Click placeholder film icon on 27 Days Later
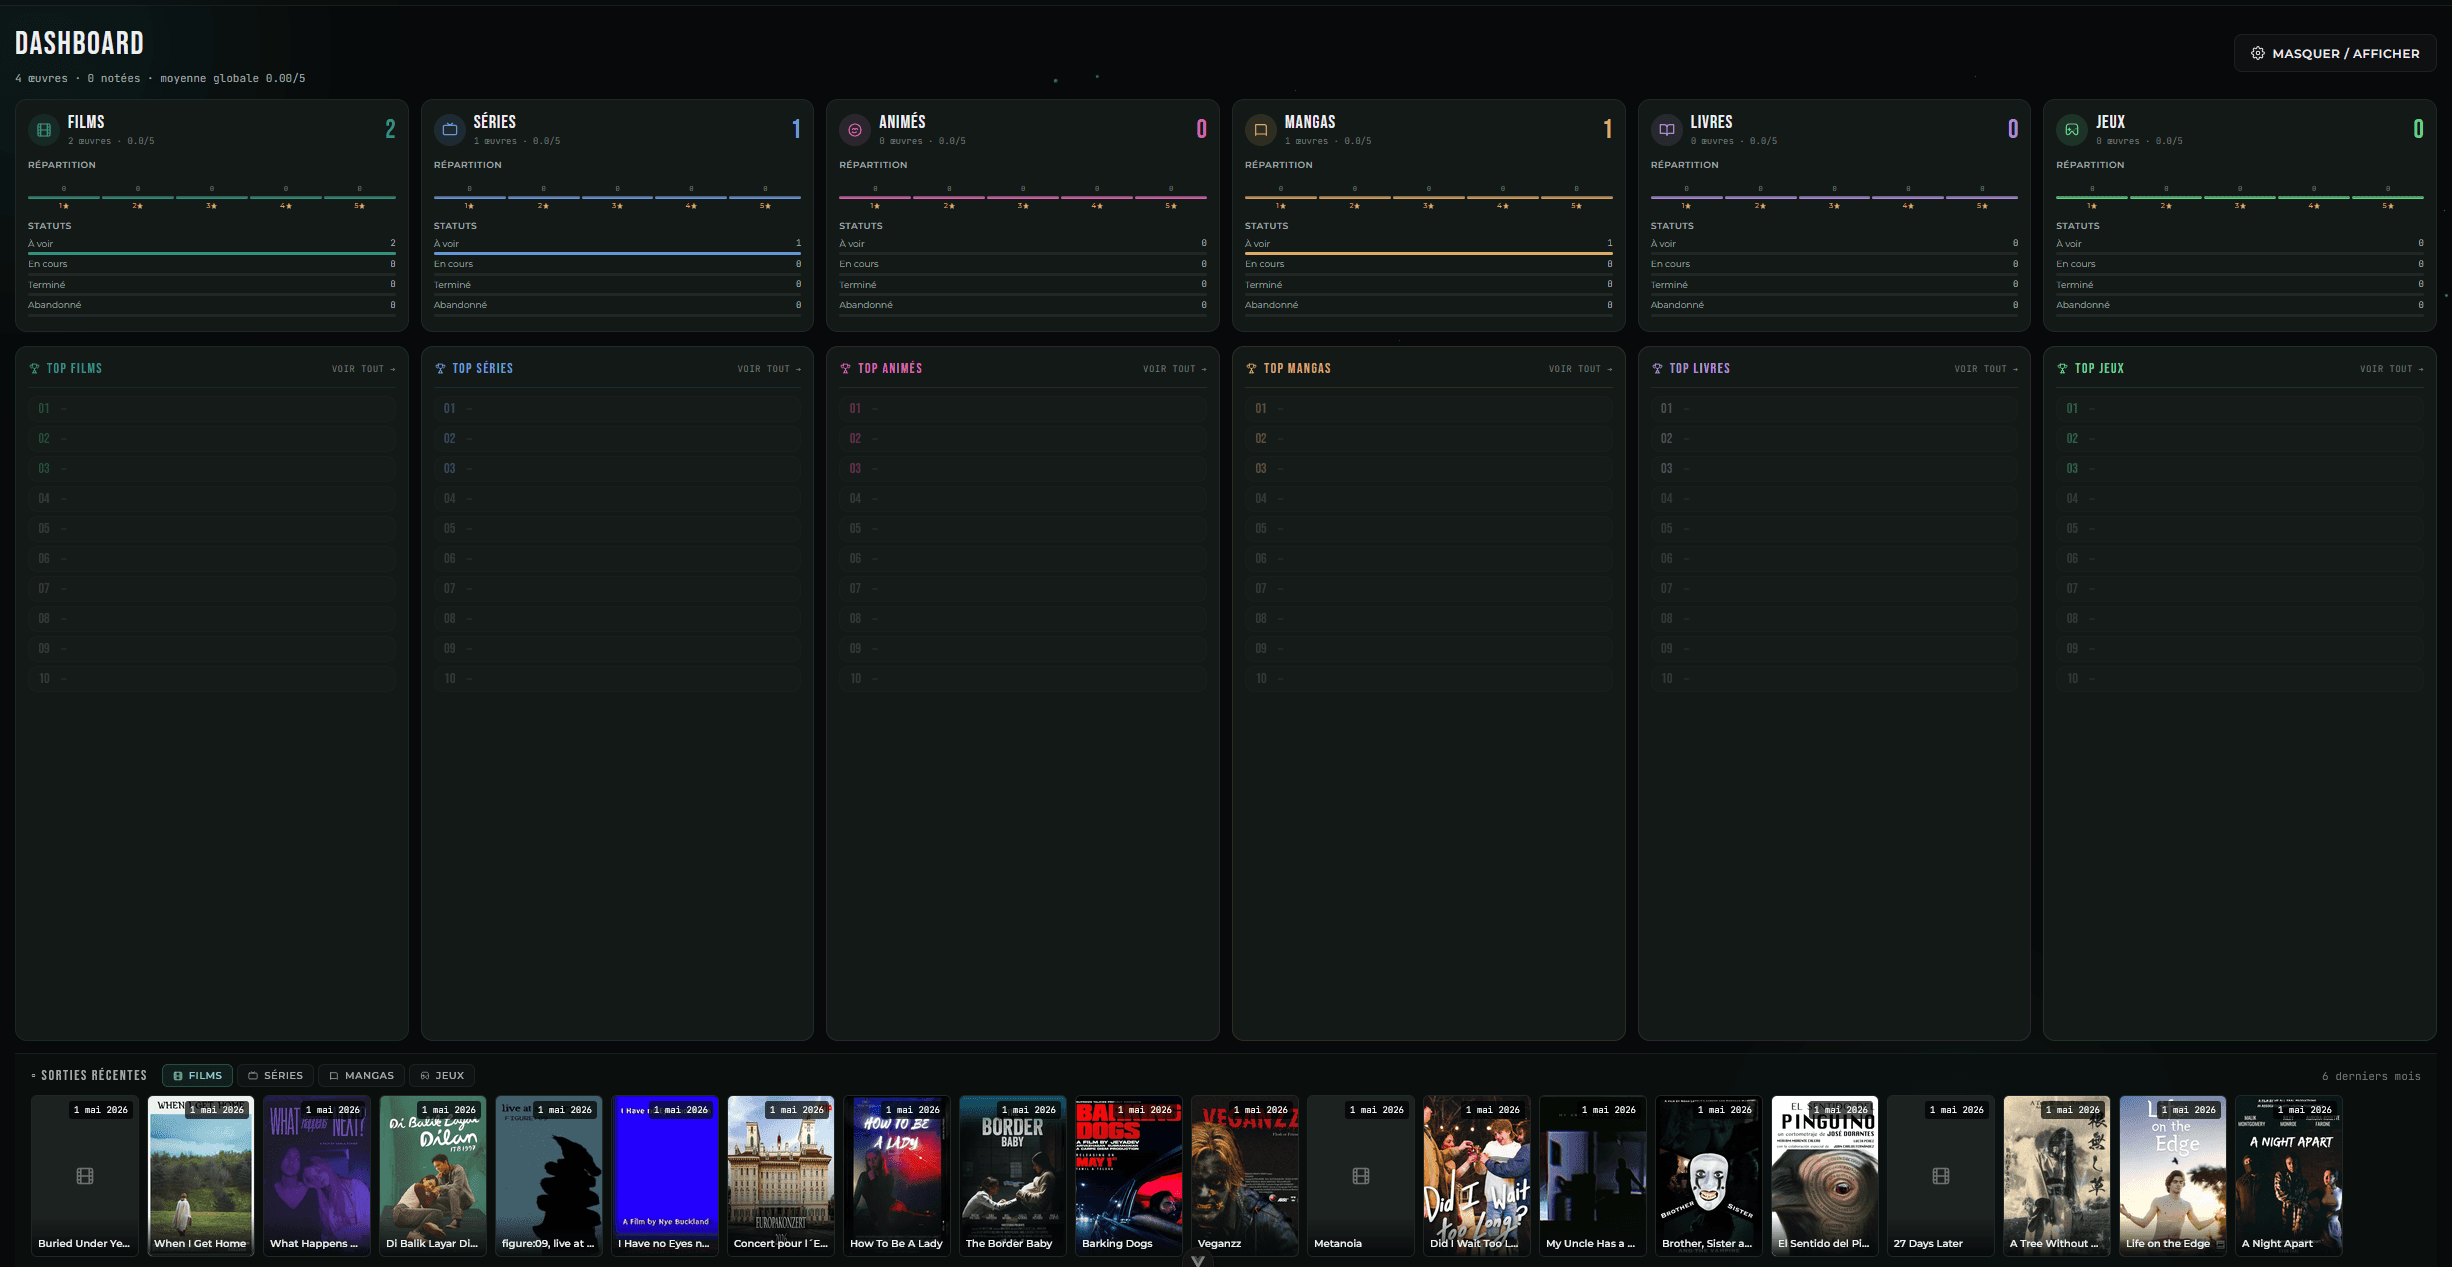This screenshot has height=1267, width=2452. coord(1941,1176)
